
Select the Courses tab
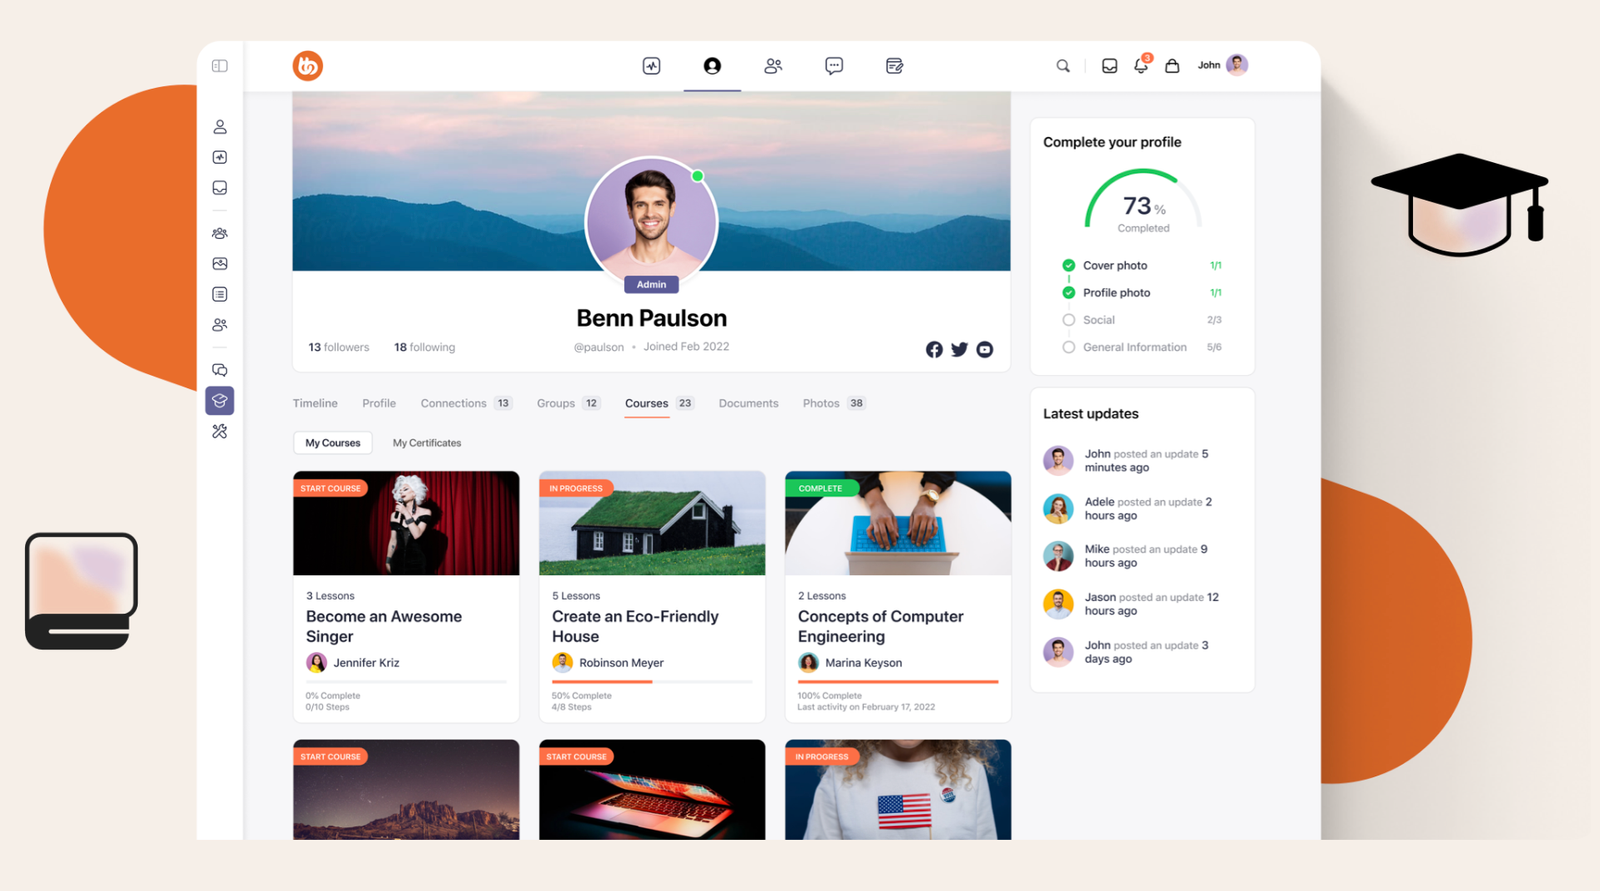[659, 403]
